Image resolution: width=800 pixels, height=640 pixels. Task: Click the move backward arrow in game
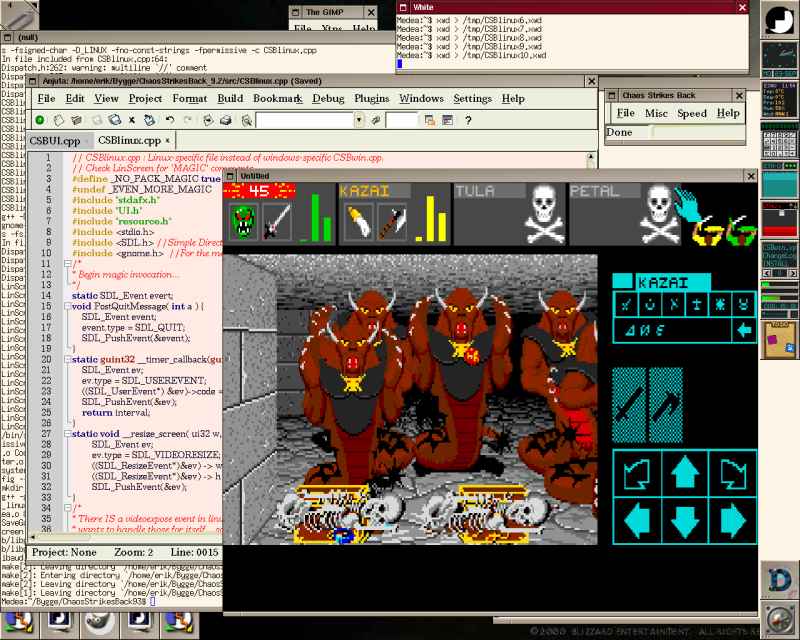pyautogui.click(x=683, y=520)
